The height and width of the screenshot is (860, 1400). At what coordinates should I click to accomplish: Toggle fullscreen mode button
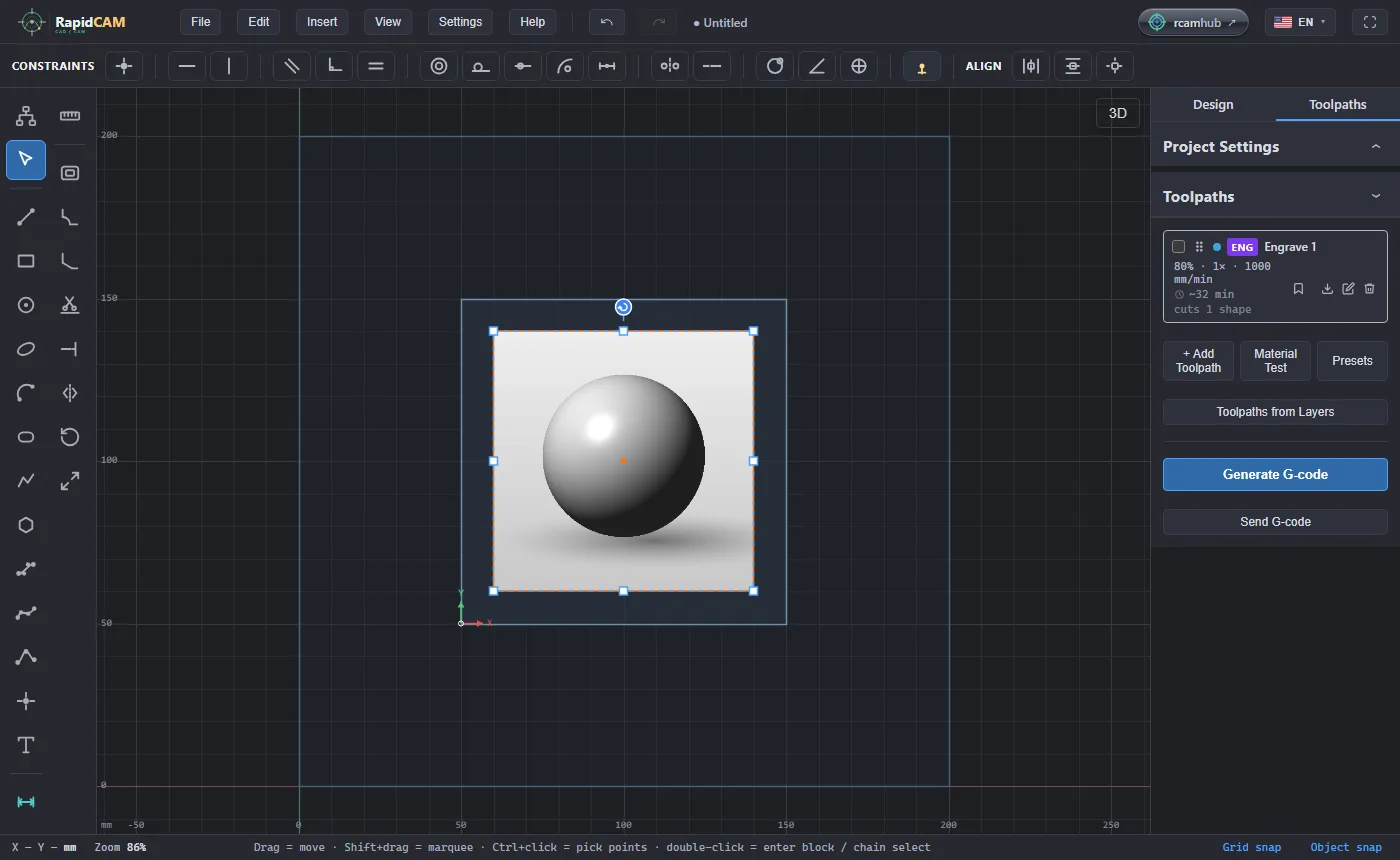[x=1370, y=22]
